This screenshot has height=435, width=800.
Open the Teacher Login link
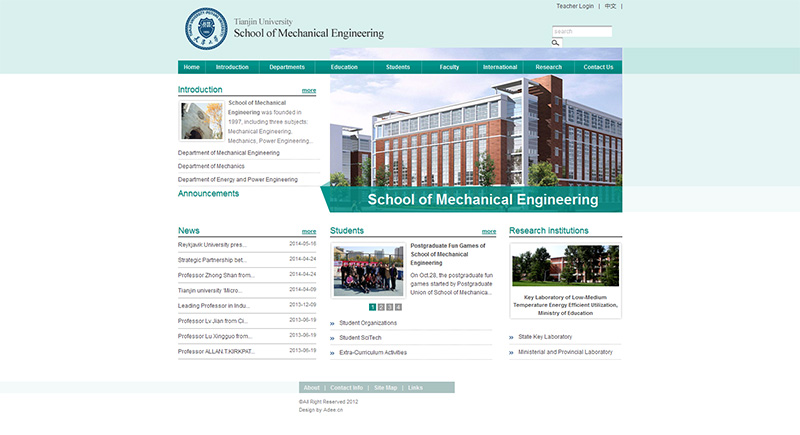pos(574,6)
